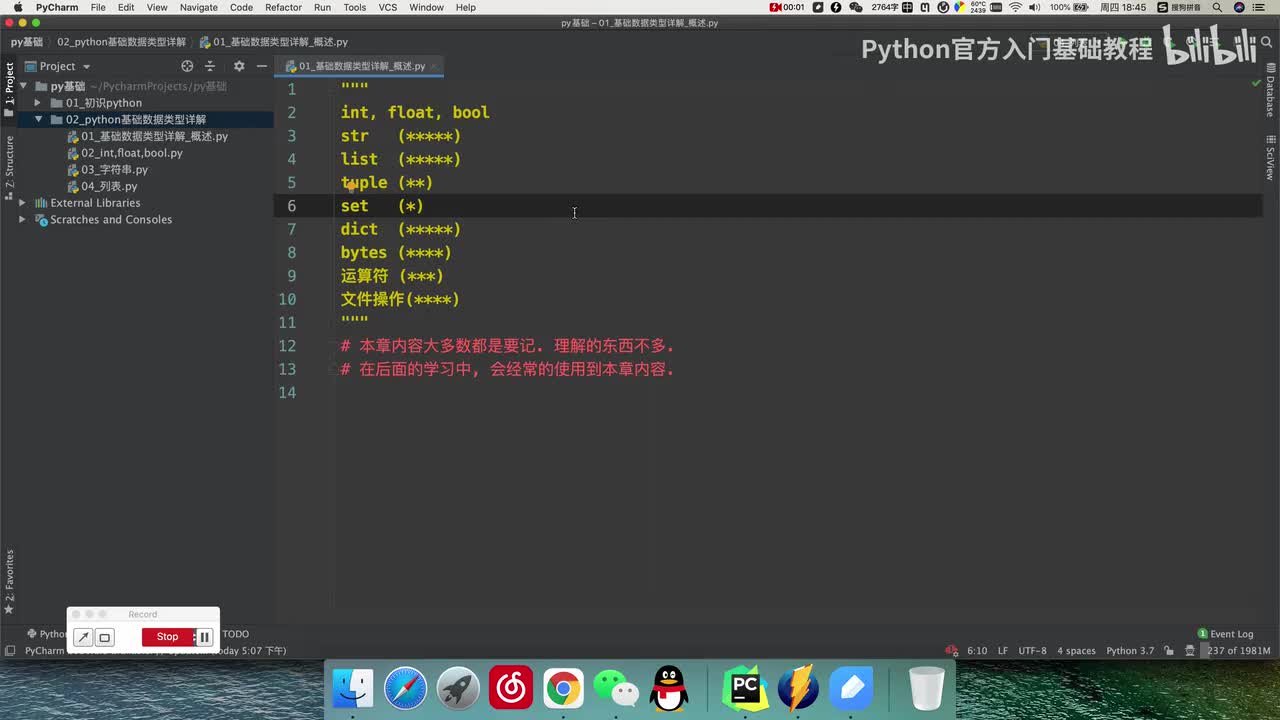Open the Run menu
The height and width of the screenshot is (720, 1280).
point(322,7)
